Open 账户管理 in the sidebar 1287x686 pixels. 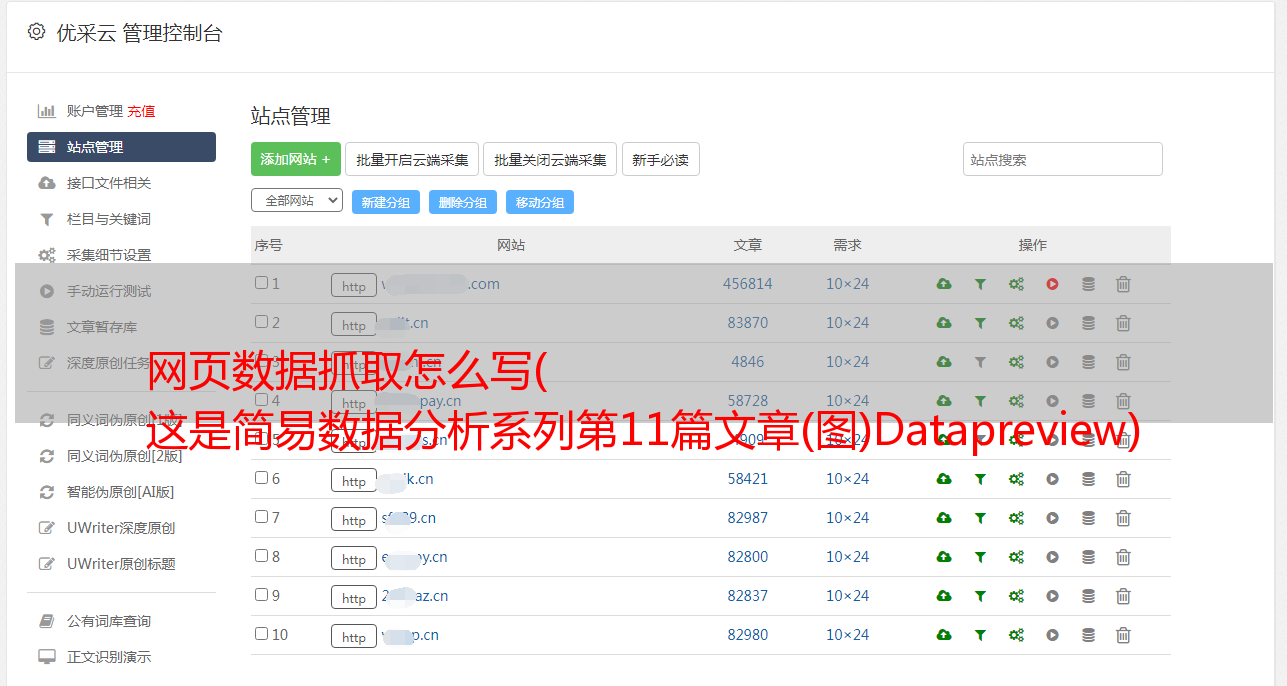[x=94, y=111]
